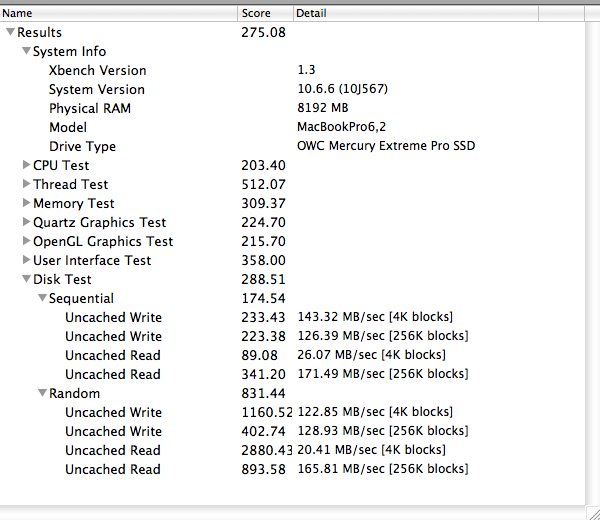Click the CPU Test score 203.40
Screen dimensions: 600x520
[x=263, y=165]
